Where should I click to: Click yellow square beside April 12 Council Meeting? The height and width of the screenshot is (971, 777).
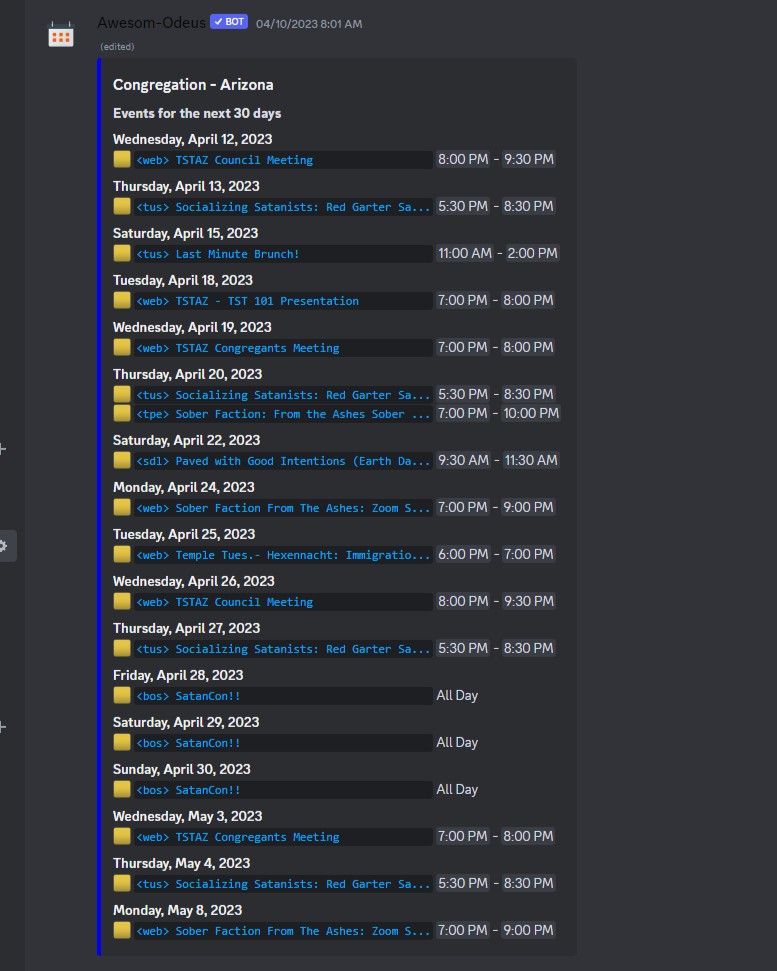point(122,159)
